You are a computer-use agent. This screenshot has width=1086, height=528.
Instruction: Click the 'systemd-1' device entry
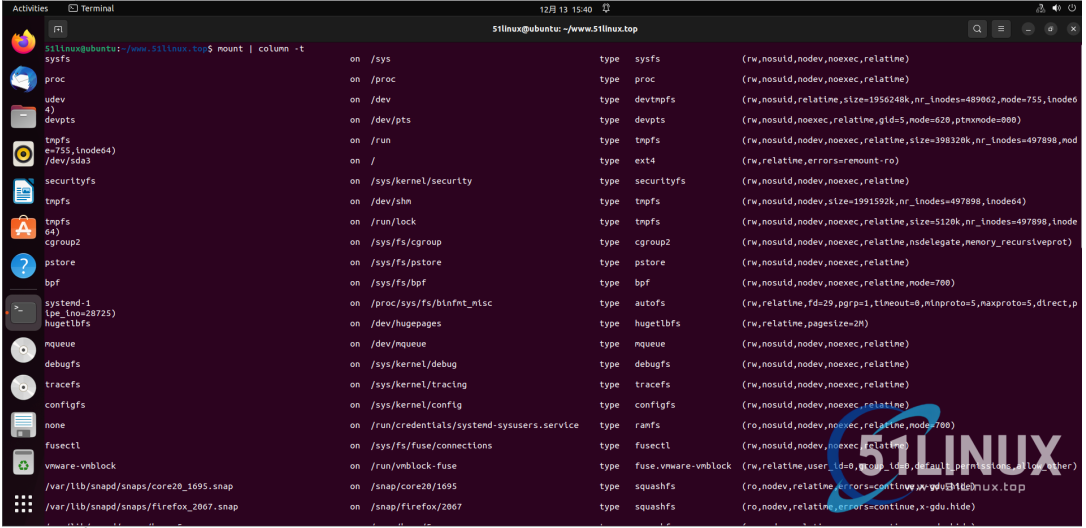point(68,303)
